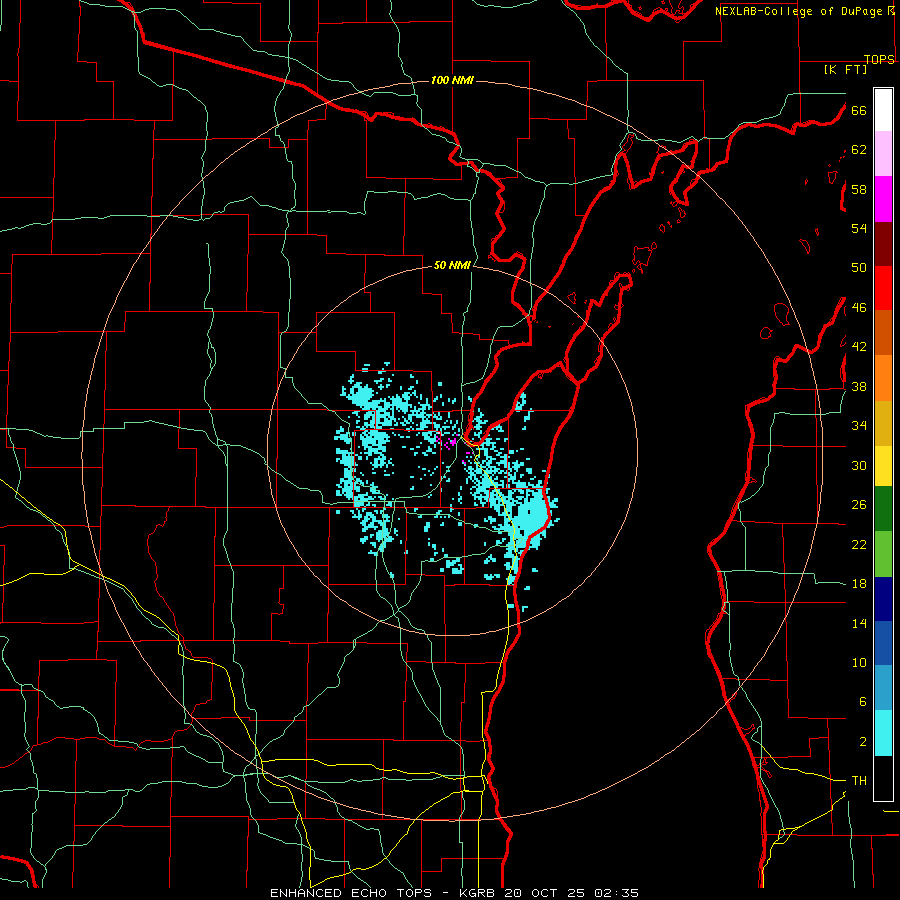The height and width of the screenshot is (900, 900).
Task: Click the black TH threshold legend swatch
Action: point(883,778)
